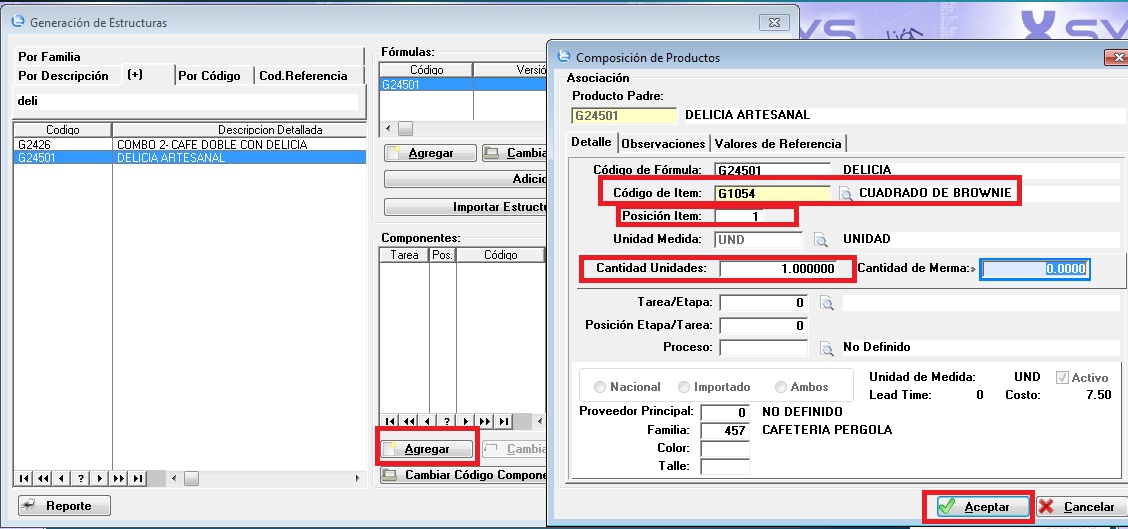Image resolution: width=1128 pixels, height=529 pixels.
Task: Click the Cantidad Unidades input field
Action: click(x=785, y=268)
